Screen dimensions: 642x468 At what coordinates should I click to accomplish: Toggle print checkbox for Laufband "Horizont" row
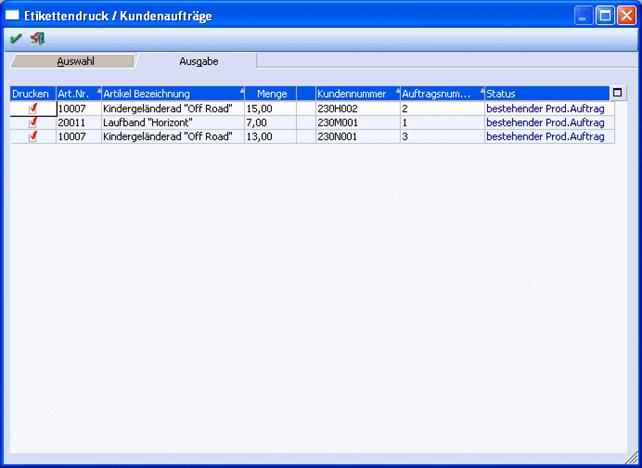pyautogui.click(x=33, y=122)
